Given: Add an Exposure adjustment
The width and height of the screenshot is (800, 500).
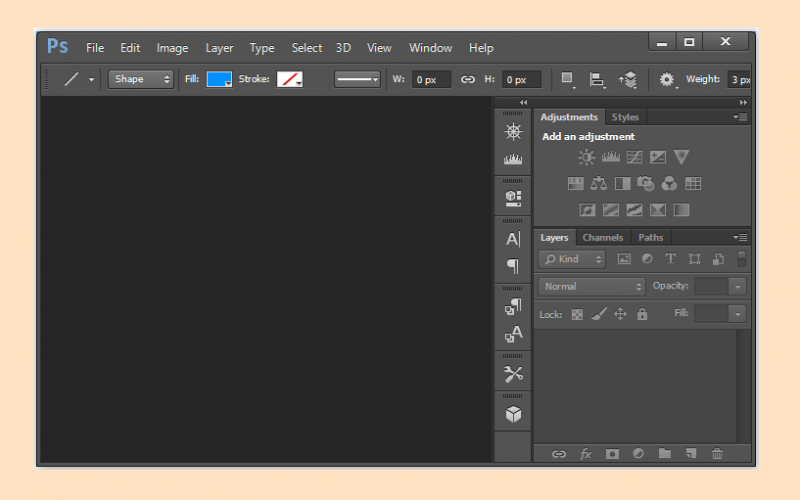Looking at the screenshot, I should pyautogui.click(x=658, y=157).
